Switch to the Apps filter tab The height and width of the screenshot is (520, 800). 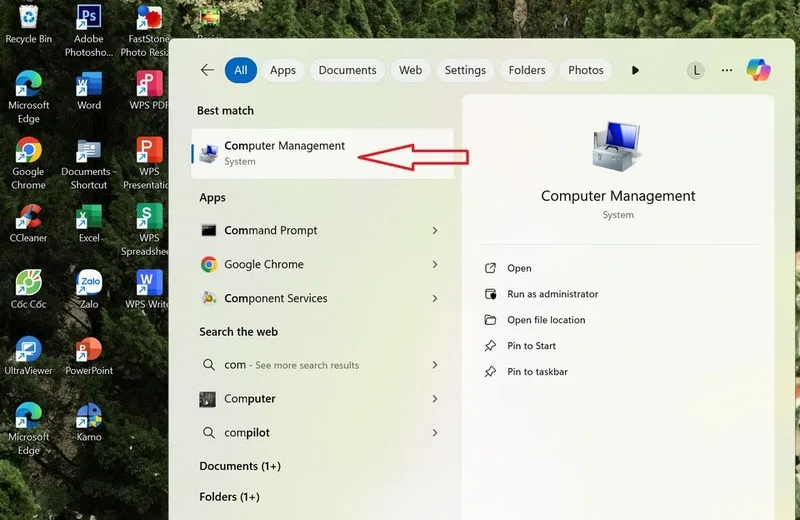283,70
